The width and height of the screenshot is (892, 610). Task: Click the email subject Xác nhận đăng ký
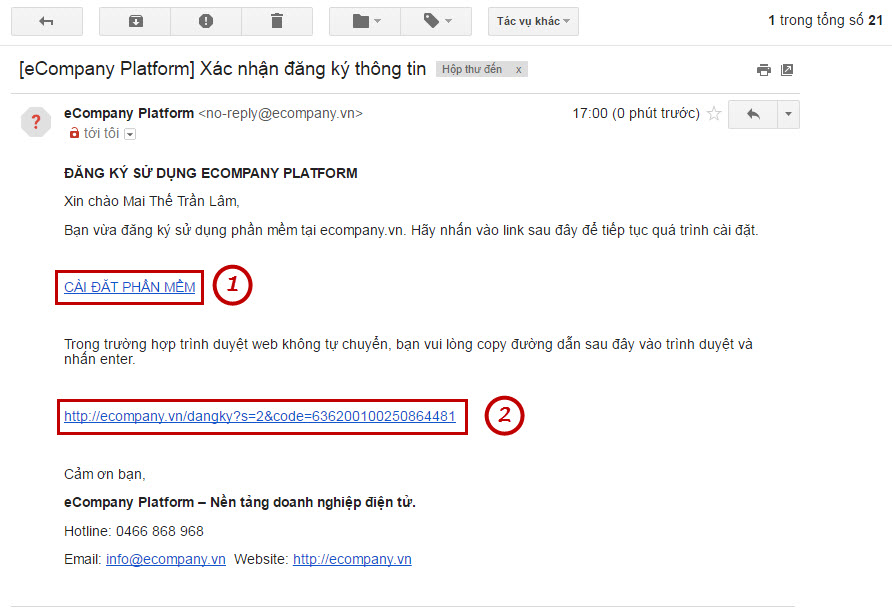click(x=222, y=69)
